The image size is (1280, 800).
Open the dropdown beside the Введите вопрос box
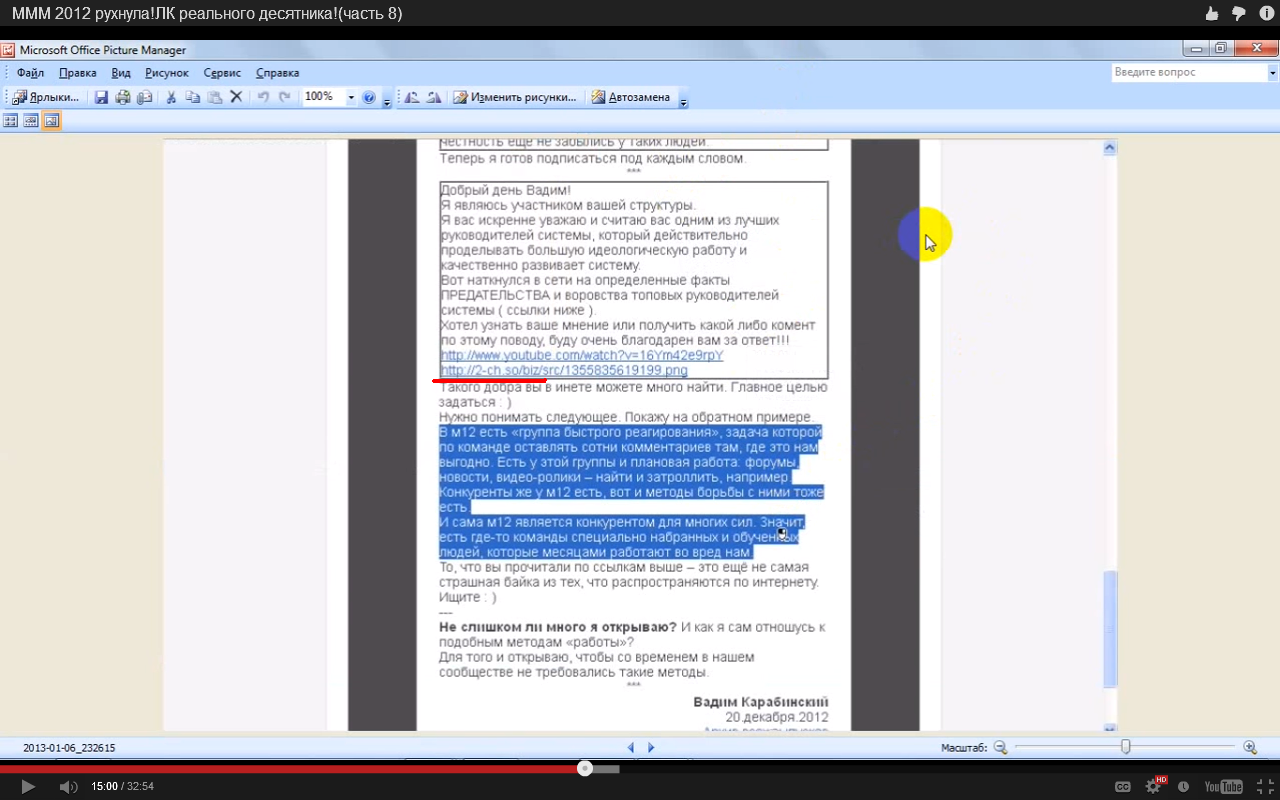click(x=1273, y=73)
